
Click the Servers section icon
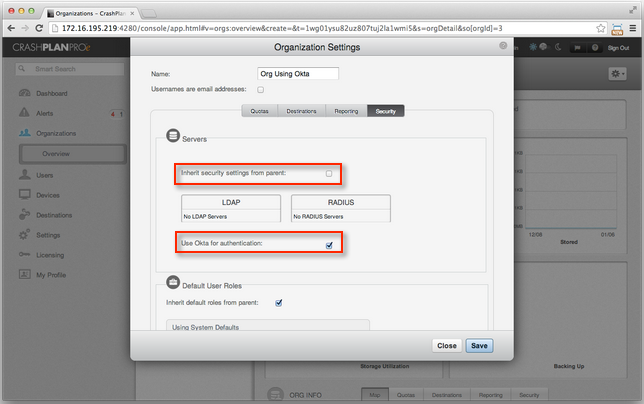[173, 135]
